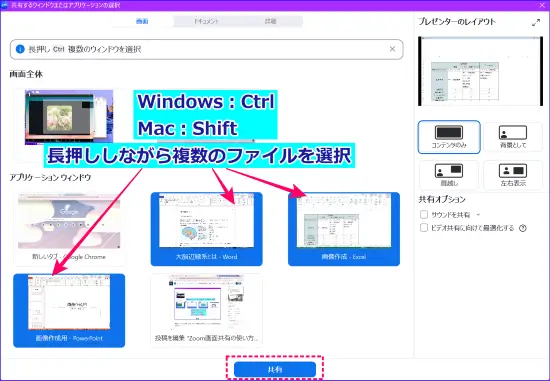Click the blue 共有 button
Screen dimensions: 550x381
click(275, 369)
